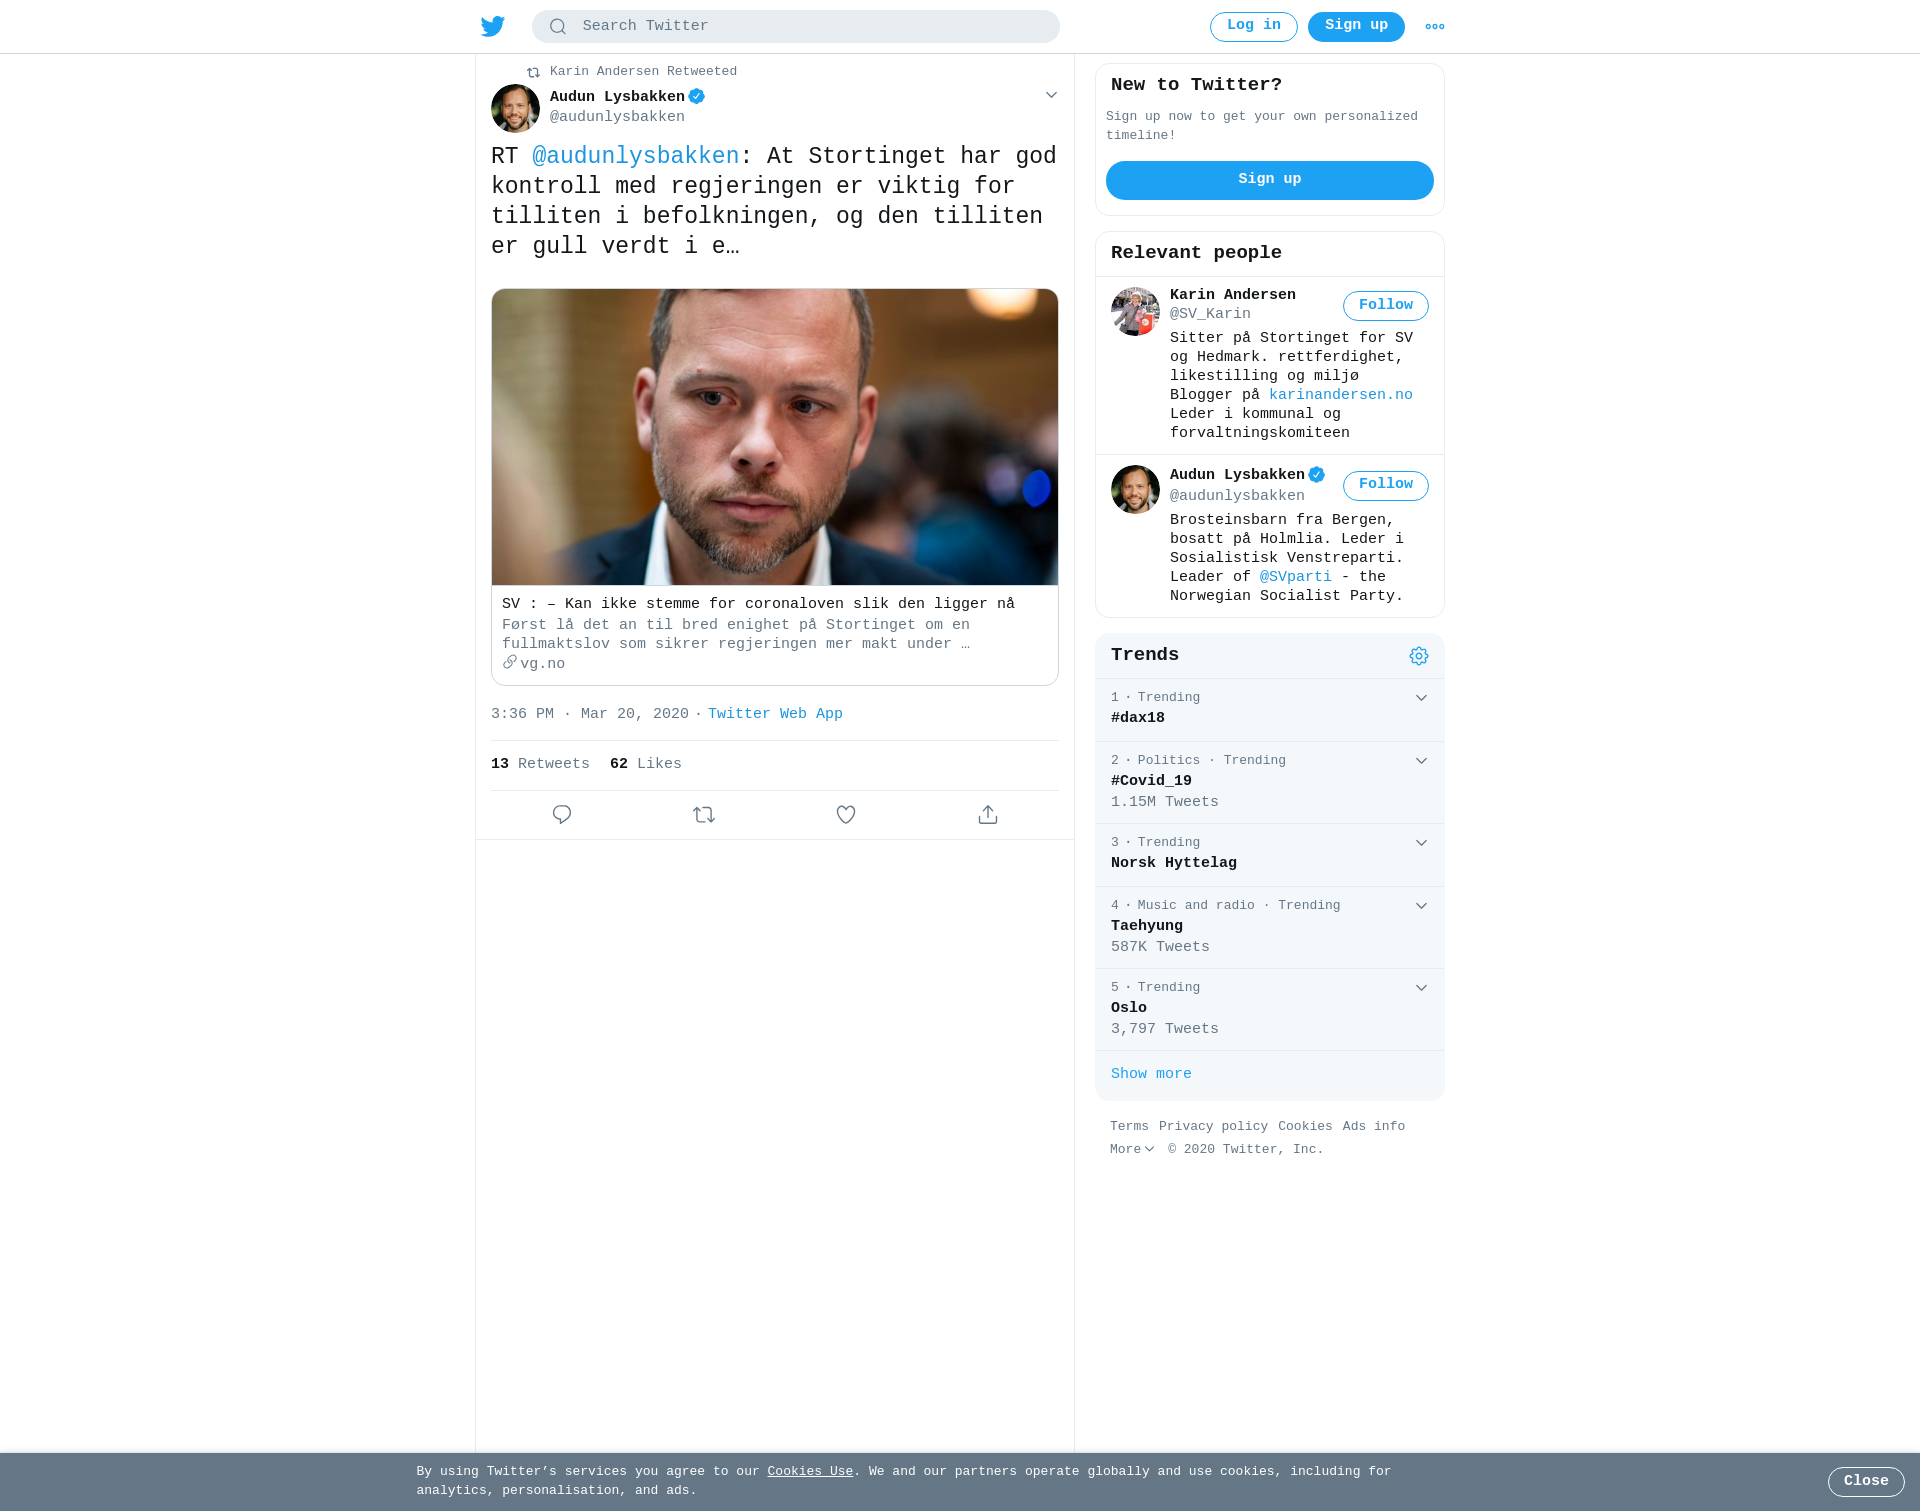Reply to the tweet via speech bubble icon
The height and width of the screenshot is (1511, 1920).
562,815
